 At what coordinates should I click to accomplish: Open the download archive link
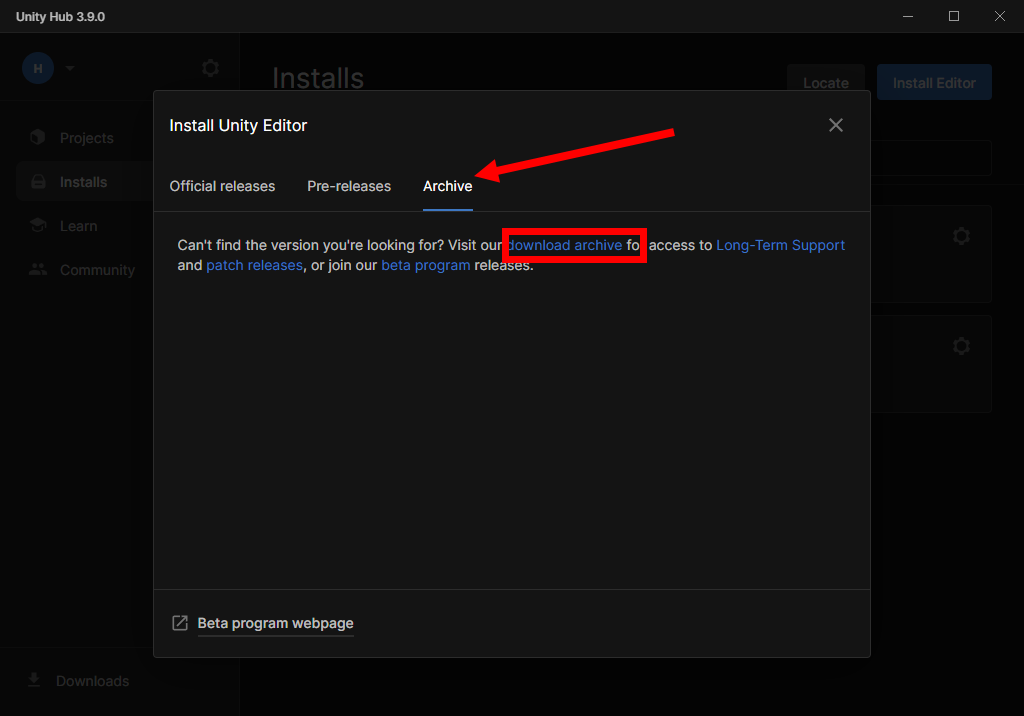(x=565, y=245)
